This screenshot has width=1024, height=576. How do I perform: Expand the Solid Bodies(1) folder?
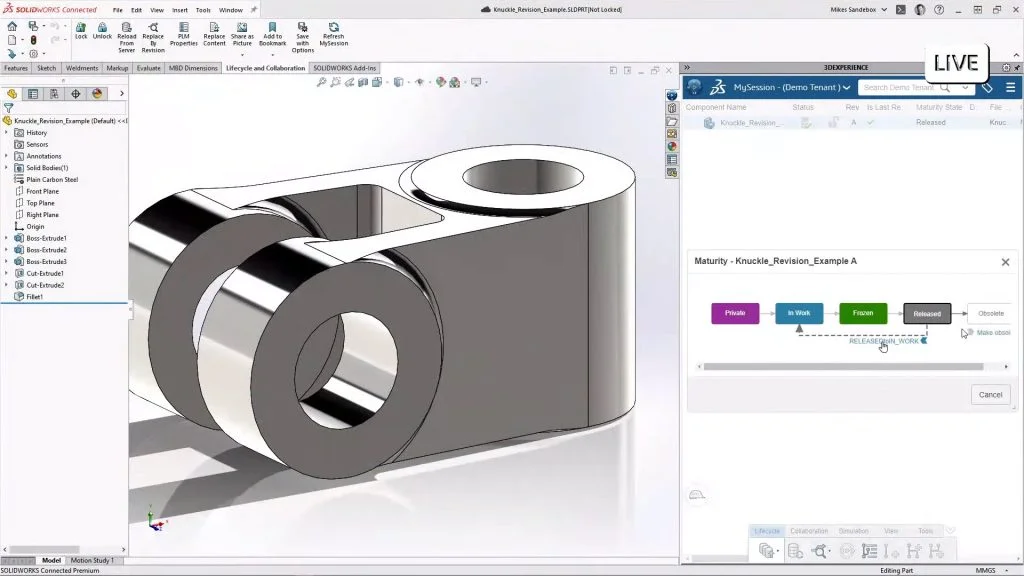(x=7, y=168)
